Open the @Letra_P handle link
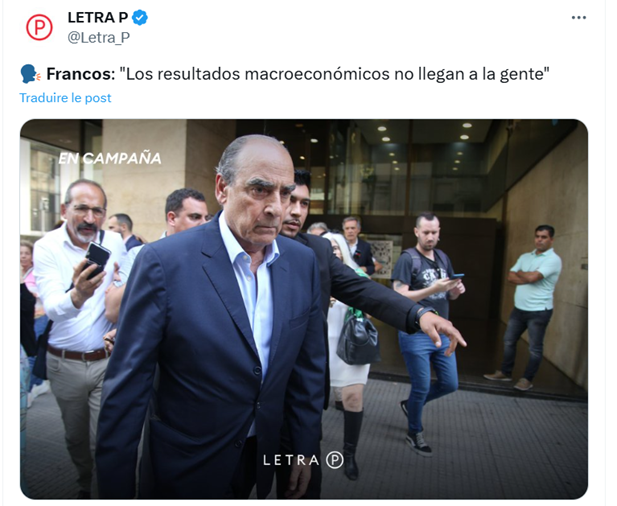This screenshot has height=506, width=617. click(98, 37)
